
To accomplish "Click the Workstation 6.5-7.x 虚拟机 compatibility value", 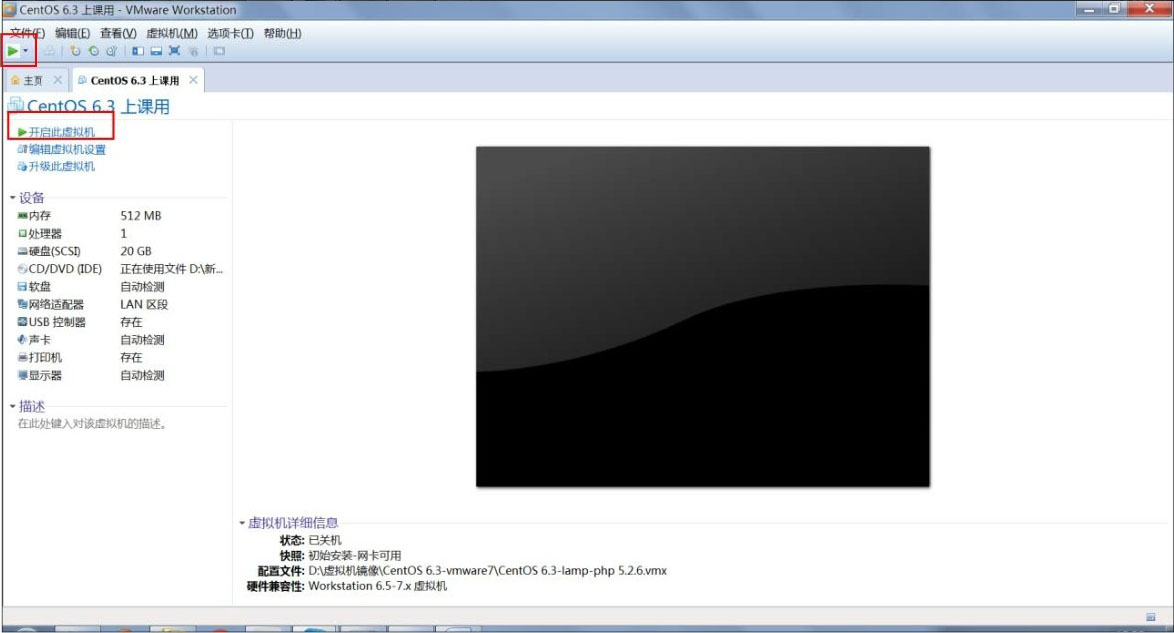I will pyautogui.click(x=377, y=586).
